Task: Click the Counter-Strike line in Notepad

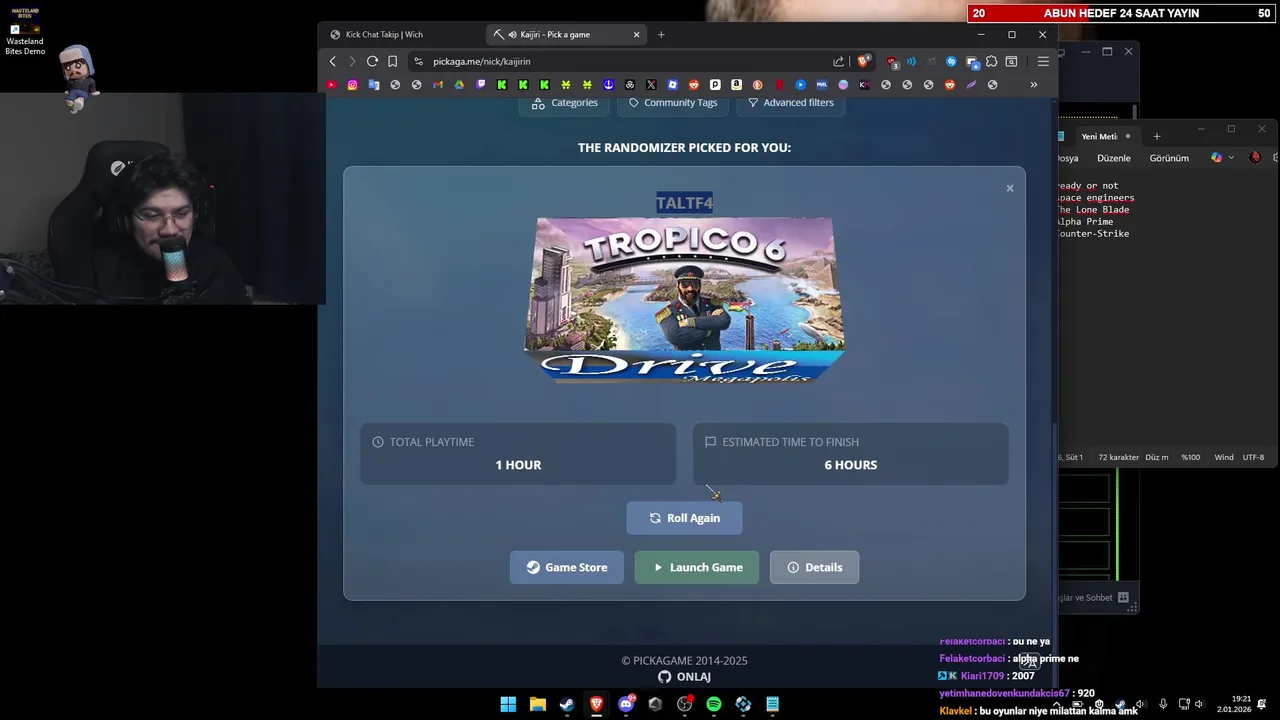Action: (x=1094, y=234)
